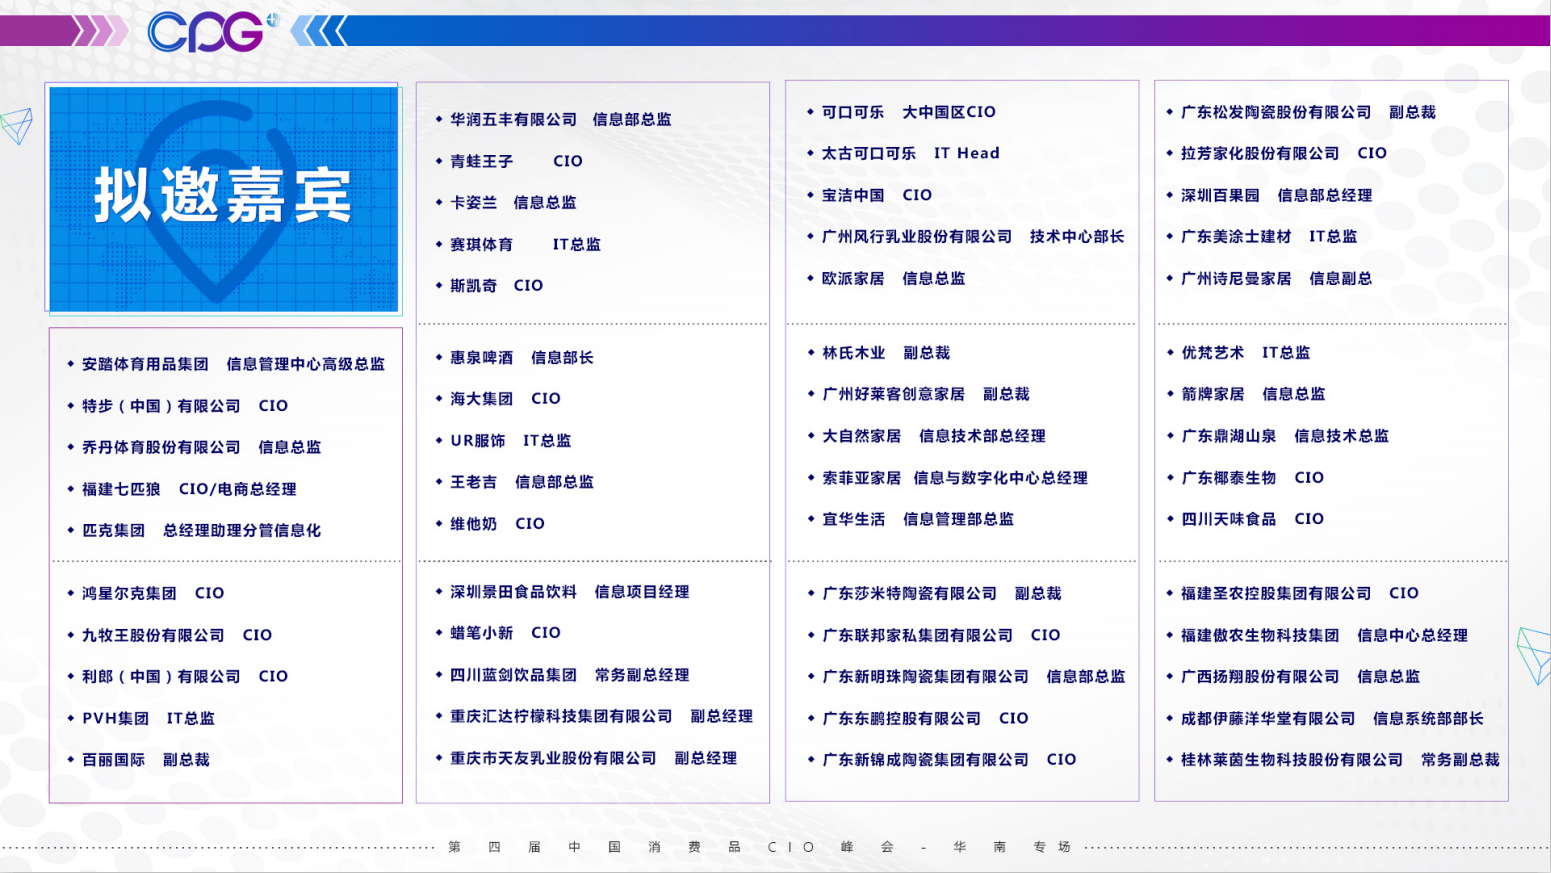Select 华润五丰有限公司 信息部总监 entry
Screen dimensions: 1551x873
tap(560, 119)
